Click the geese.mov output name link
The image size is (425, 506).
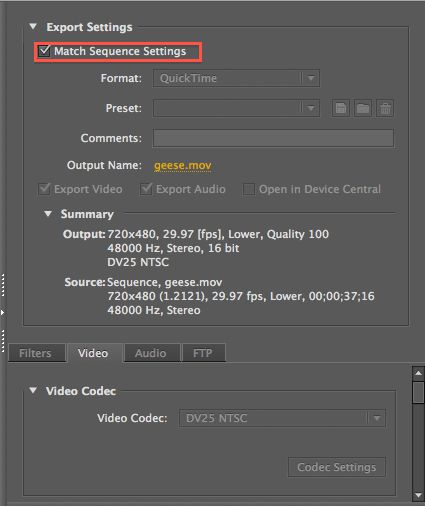[x=183, y=165]
